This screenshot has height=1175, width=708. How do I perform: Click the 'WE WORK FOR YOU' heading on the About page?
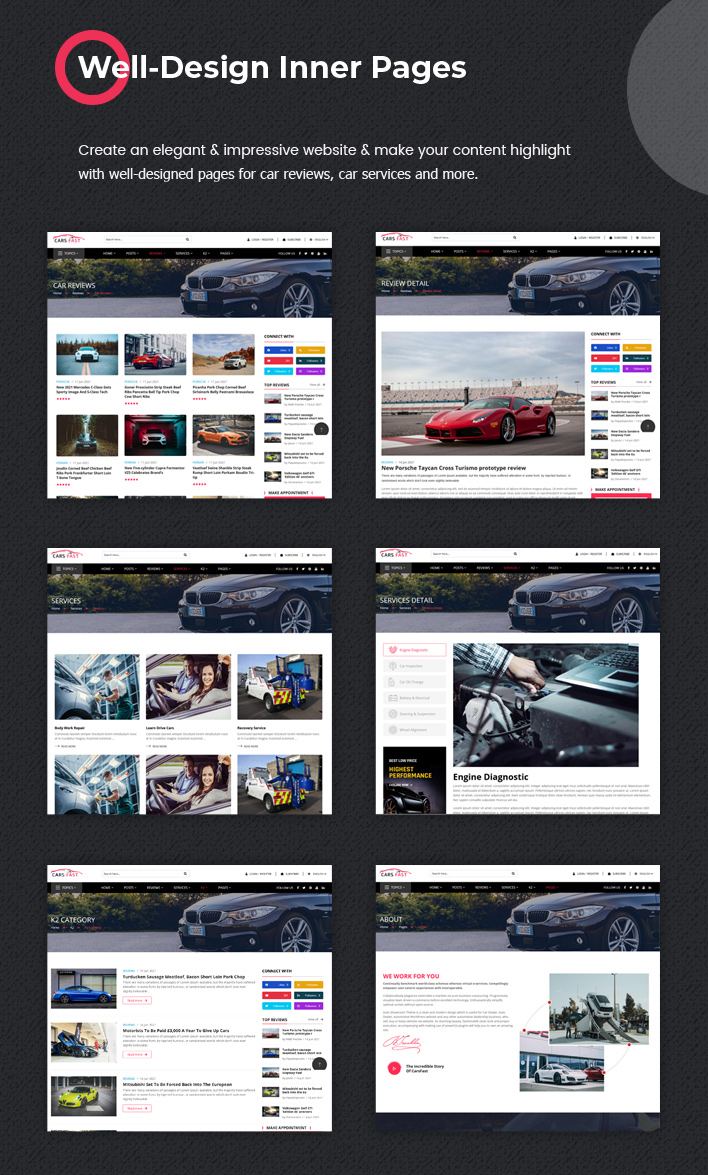pos(411,976)
